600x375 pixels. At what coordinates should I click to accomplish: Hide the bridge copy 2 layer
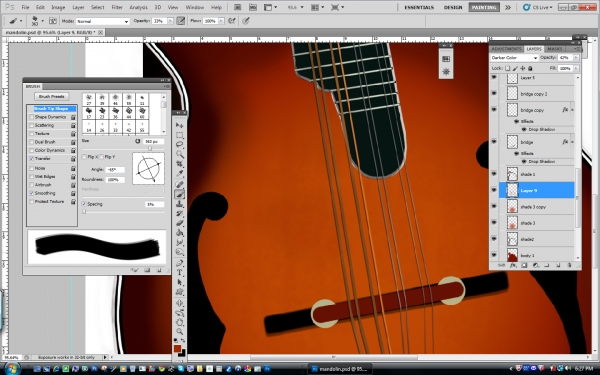pyautogui.click(x=494, y=93)
